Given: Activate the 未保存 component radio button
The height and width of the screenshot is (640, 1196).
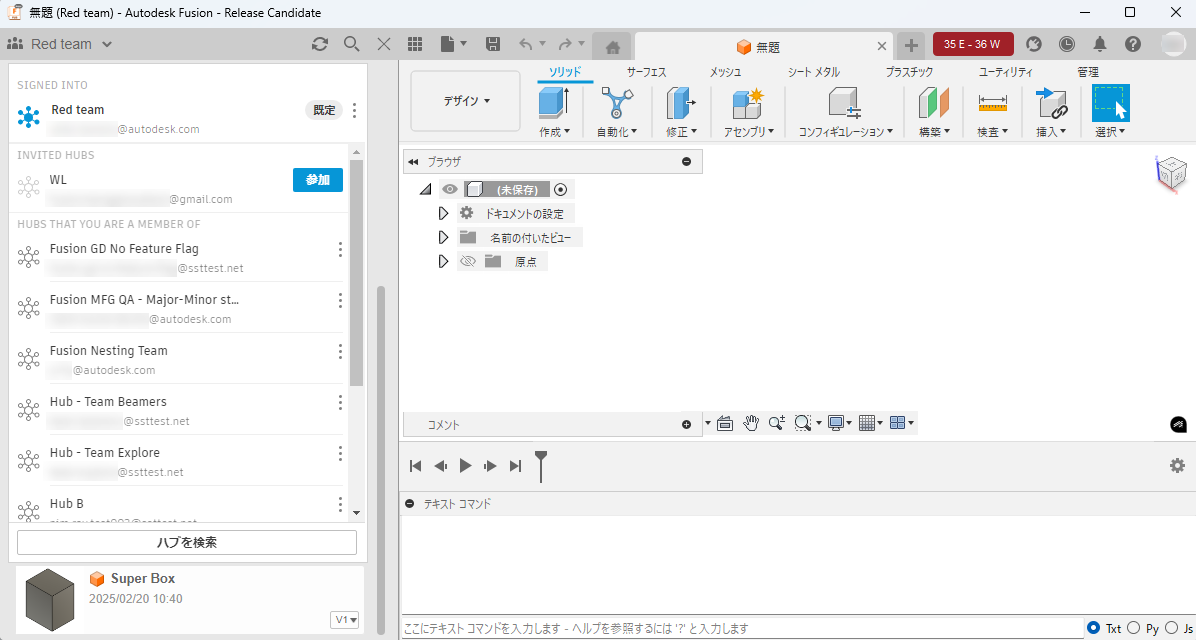Looking at the screenshot, I should click(561, 189).
